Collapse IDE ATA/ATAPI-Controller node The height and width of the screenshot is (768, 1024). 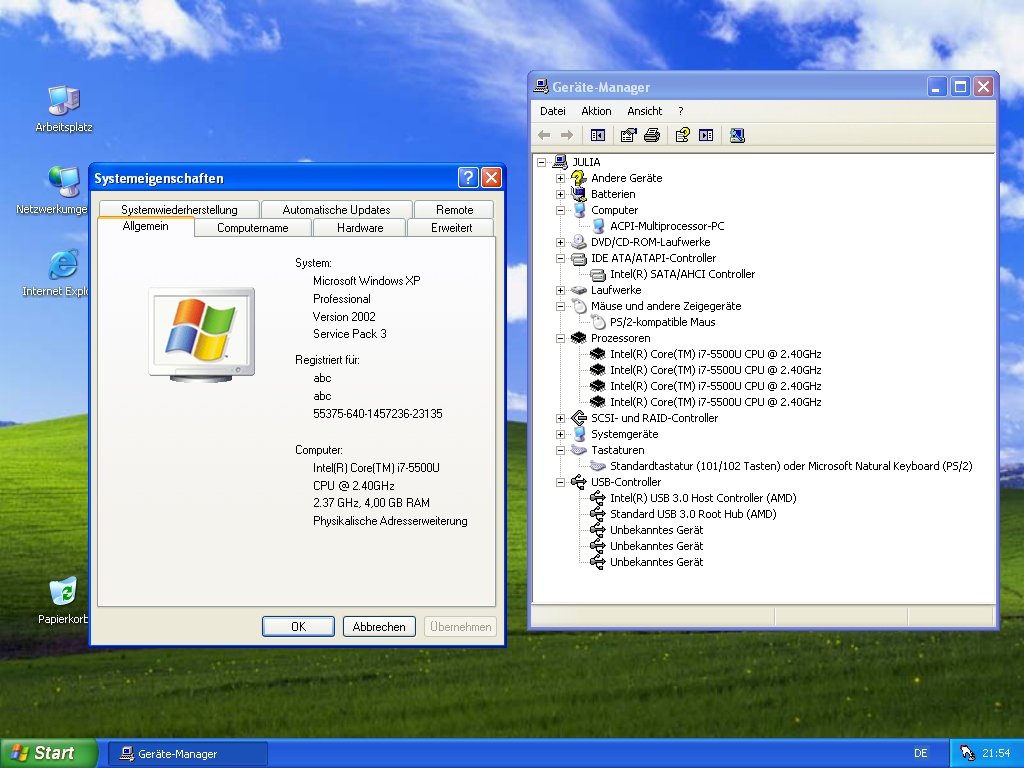coord(560,258)
